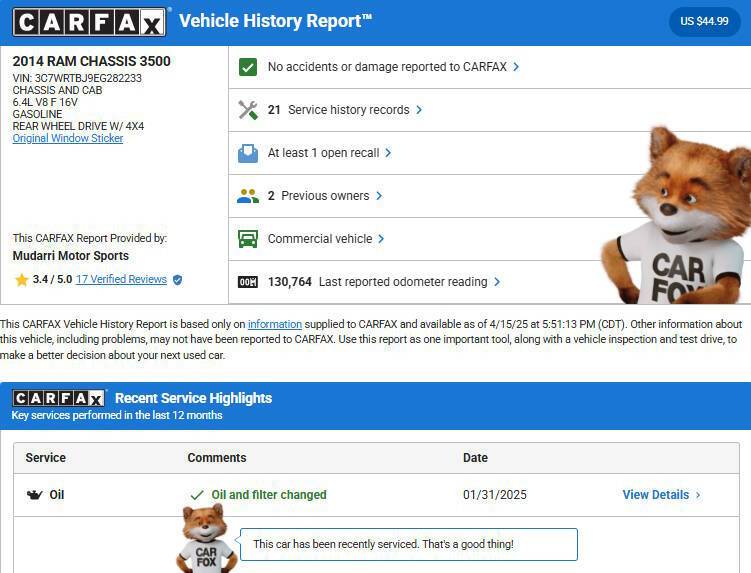Click the Mudarri Motor Sports dealer name

(71, 256)
